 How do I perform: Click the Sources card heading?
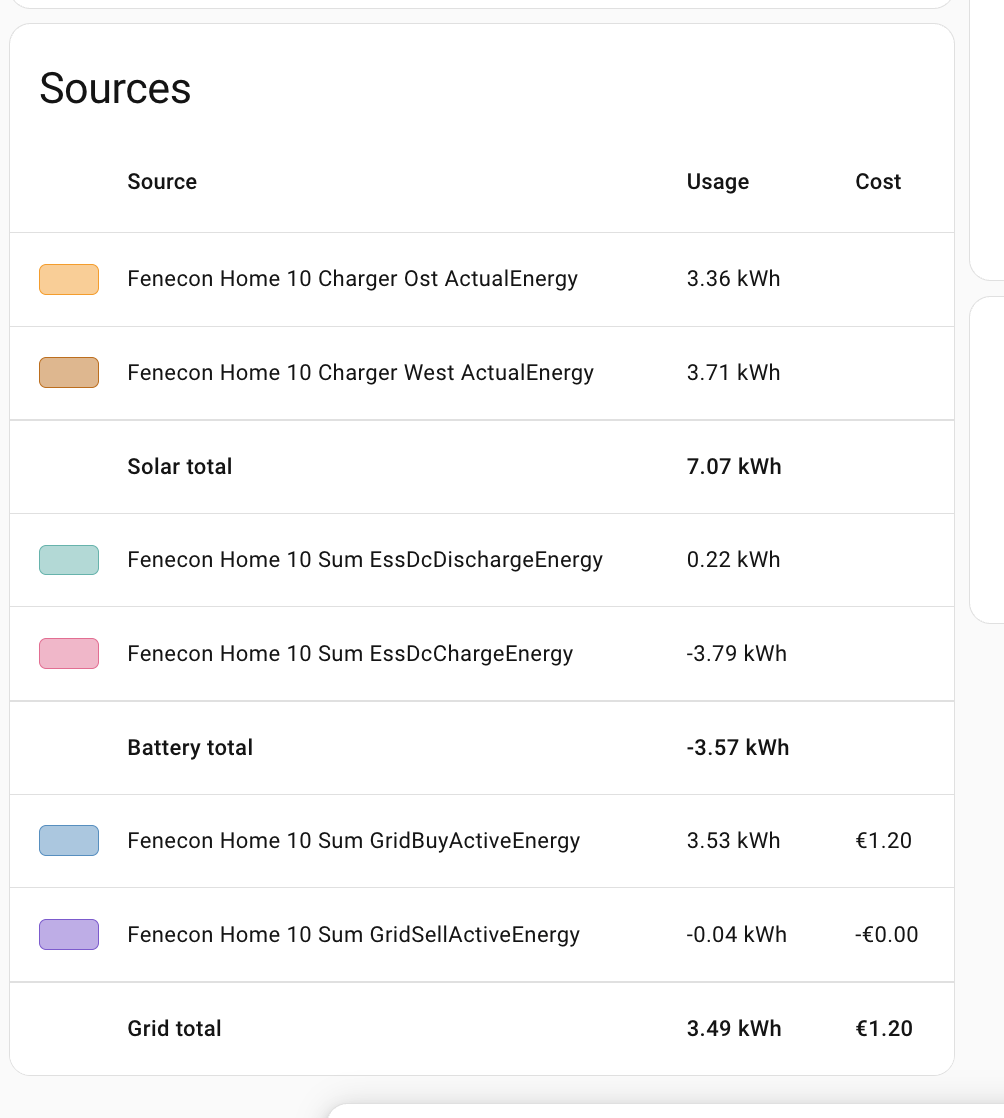[x=115, y=89]
